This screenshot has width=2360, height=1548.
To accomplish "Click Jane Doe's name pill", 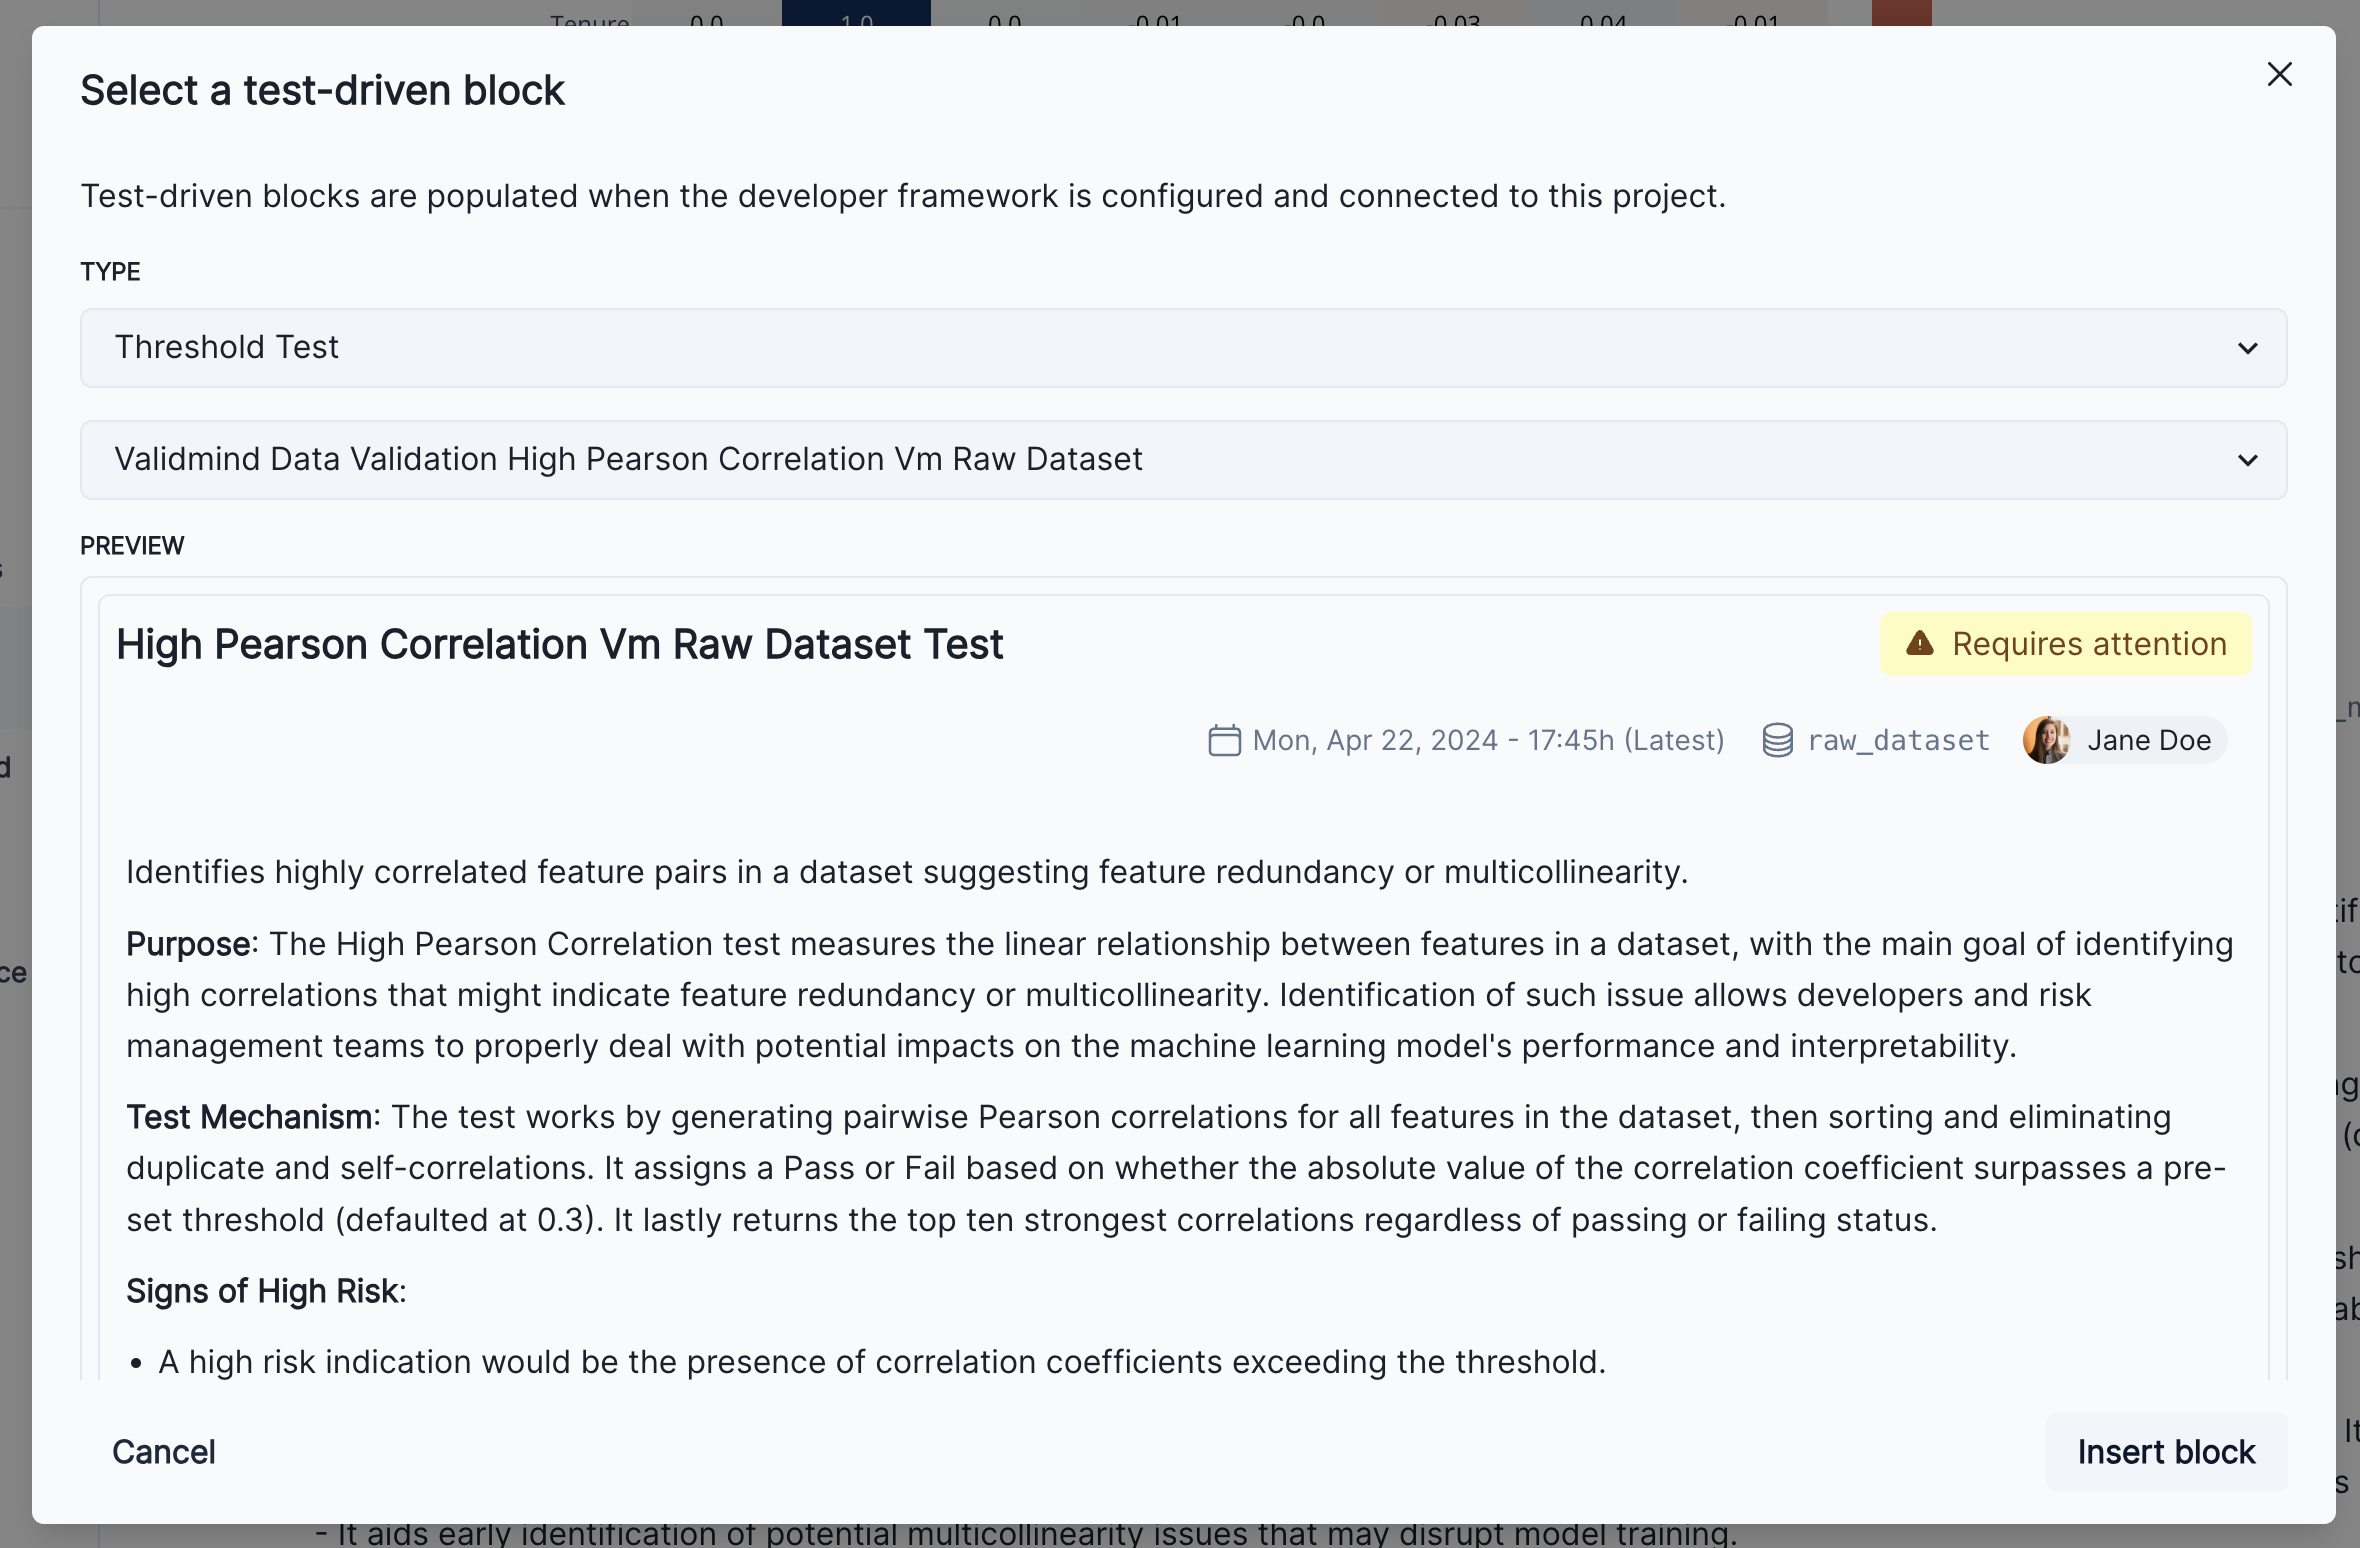I will (x=2148, y=740).
